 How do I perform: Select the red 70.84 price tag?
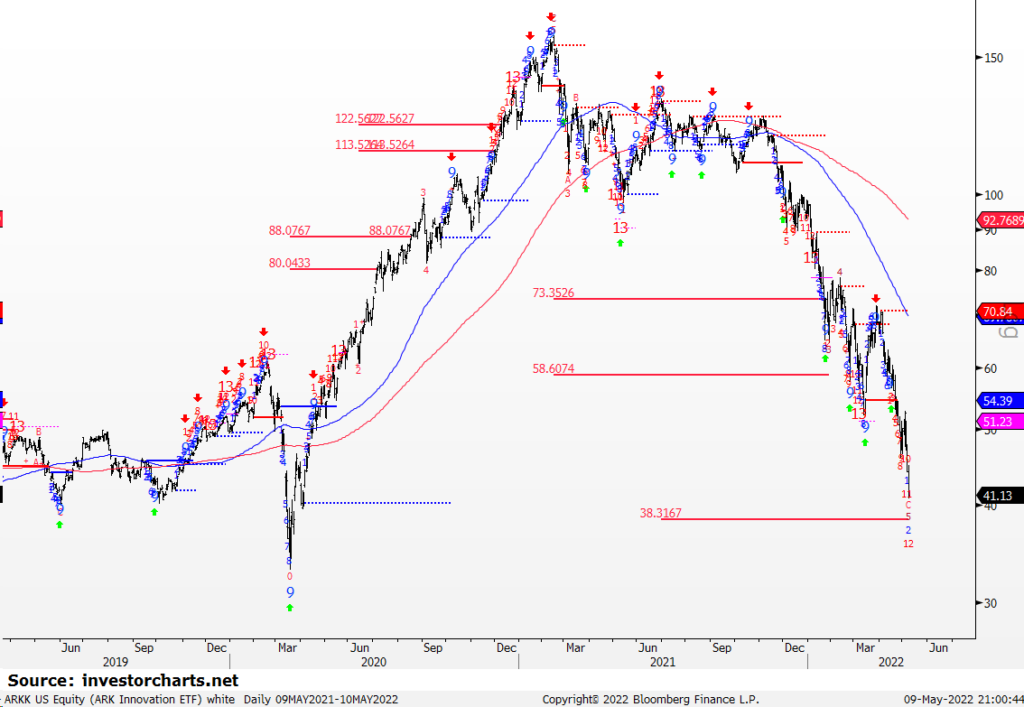[1000, 311]
